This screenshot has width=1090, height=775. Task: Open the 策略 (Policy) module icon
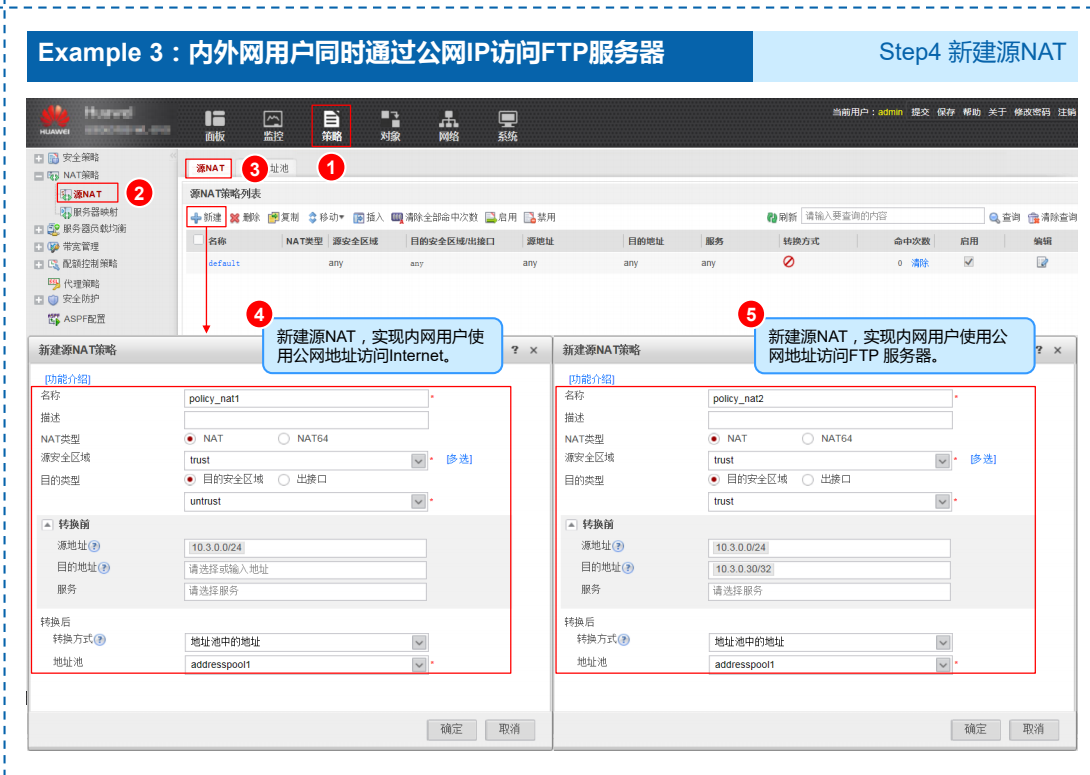pyautogui.click(x=331, y=122)
